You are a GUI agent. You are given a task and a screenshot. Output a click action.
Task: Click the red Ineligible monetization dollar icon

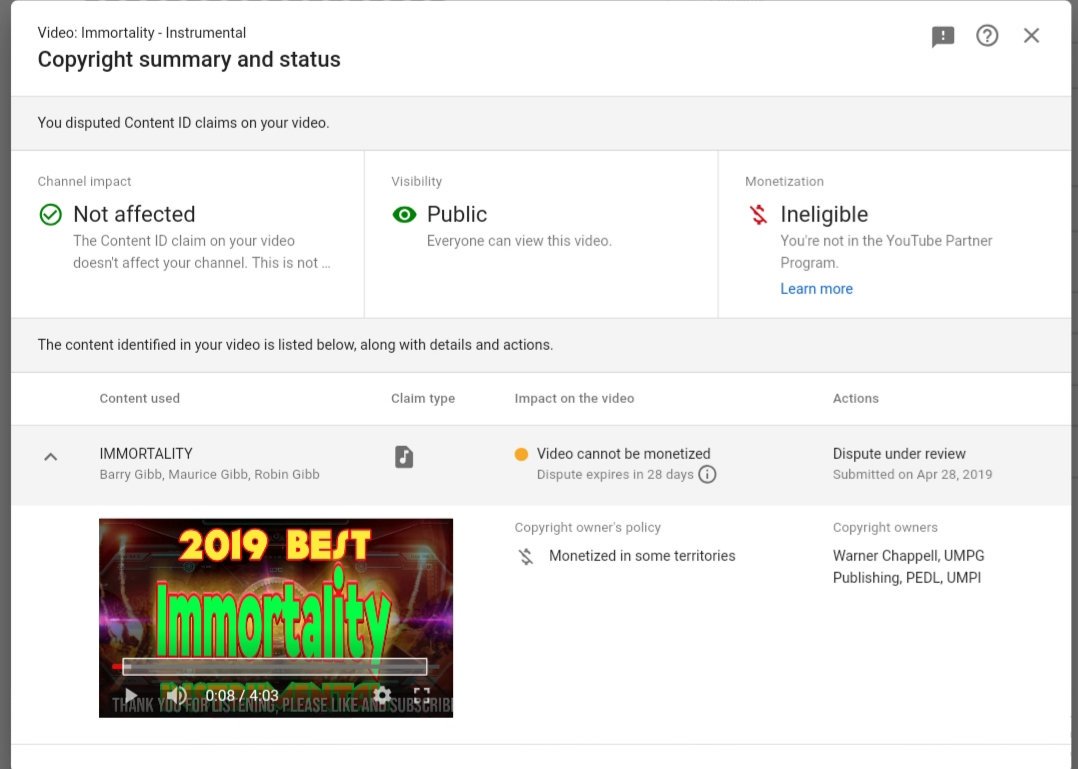tap(758, 214)
